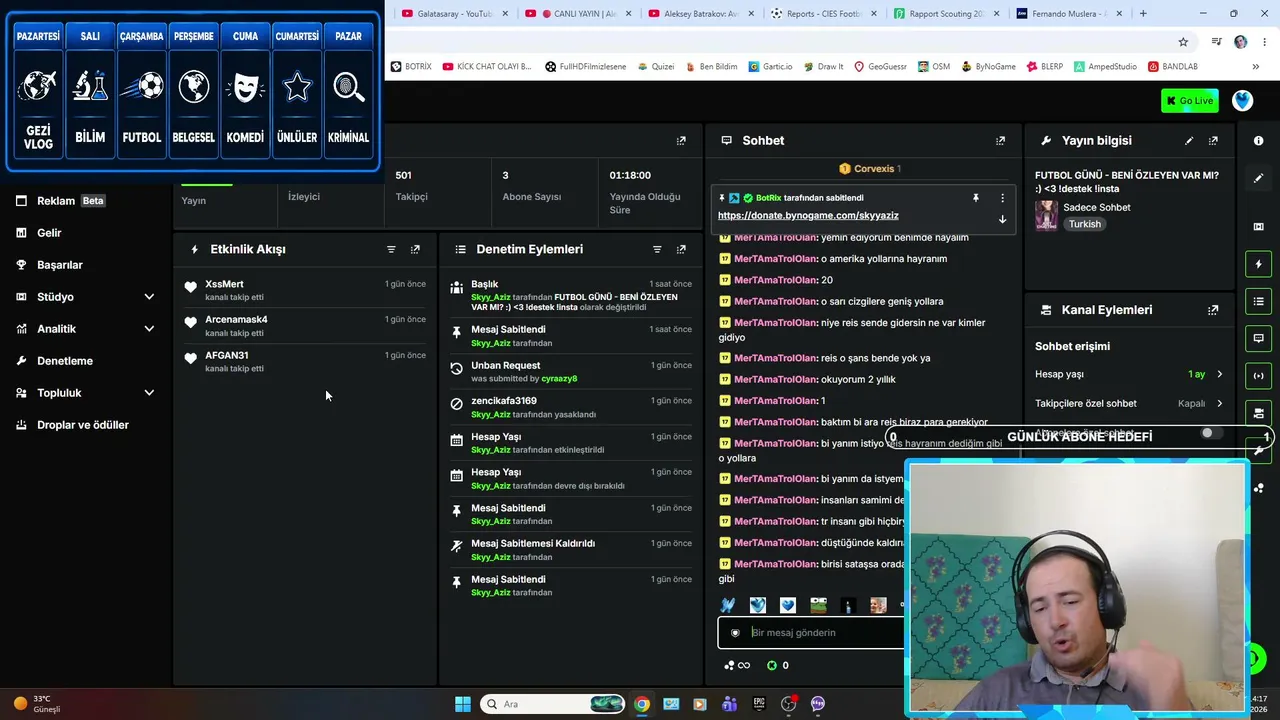Open Takipçilere özel sohbet setting chevron
This screenshot has height=720, width=1280.
[x=1219, y=404]
